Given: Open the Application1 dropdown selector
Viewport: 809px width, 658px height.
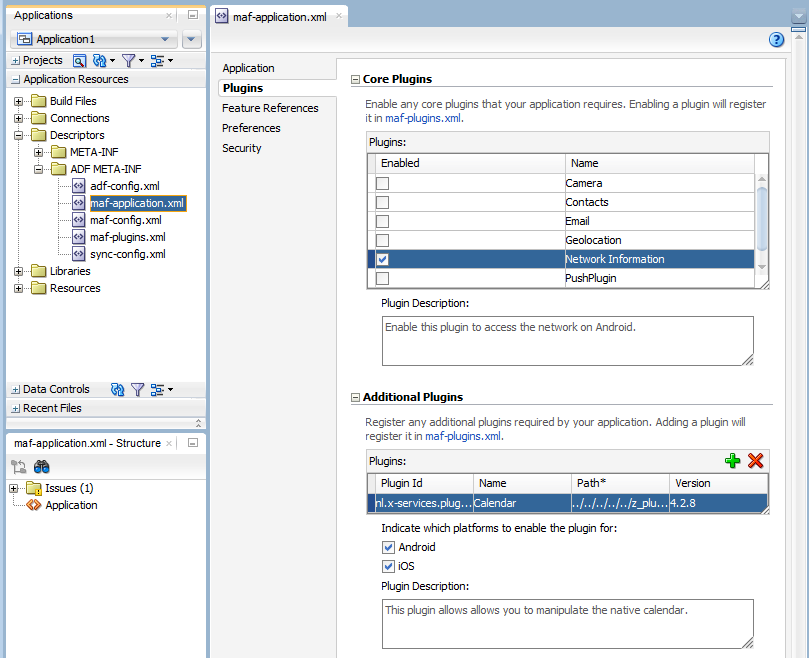Looking at the screenshot, I should click(x=94, y=39).
